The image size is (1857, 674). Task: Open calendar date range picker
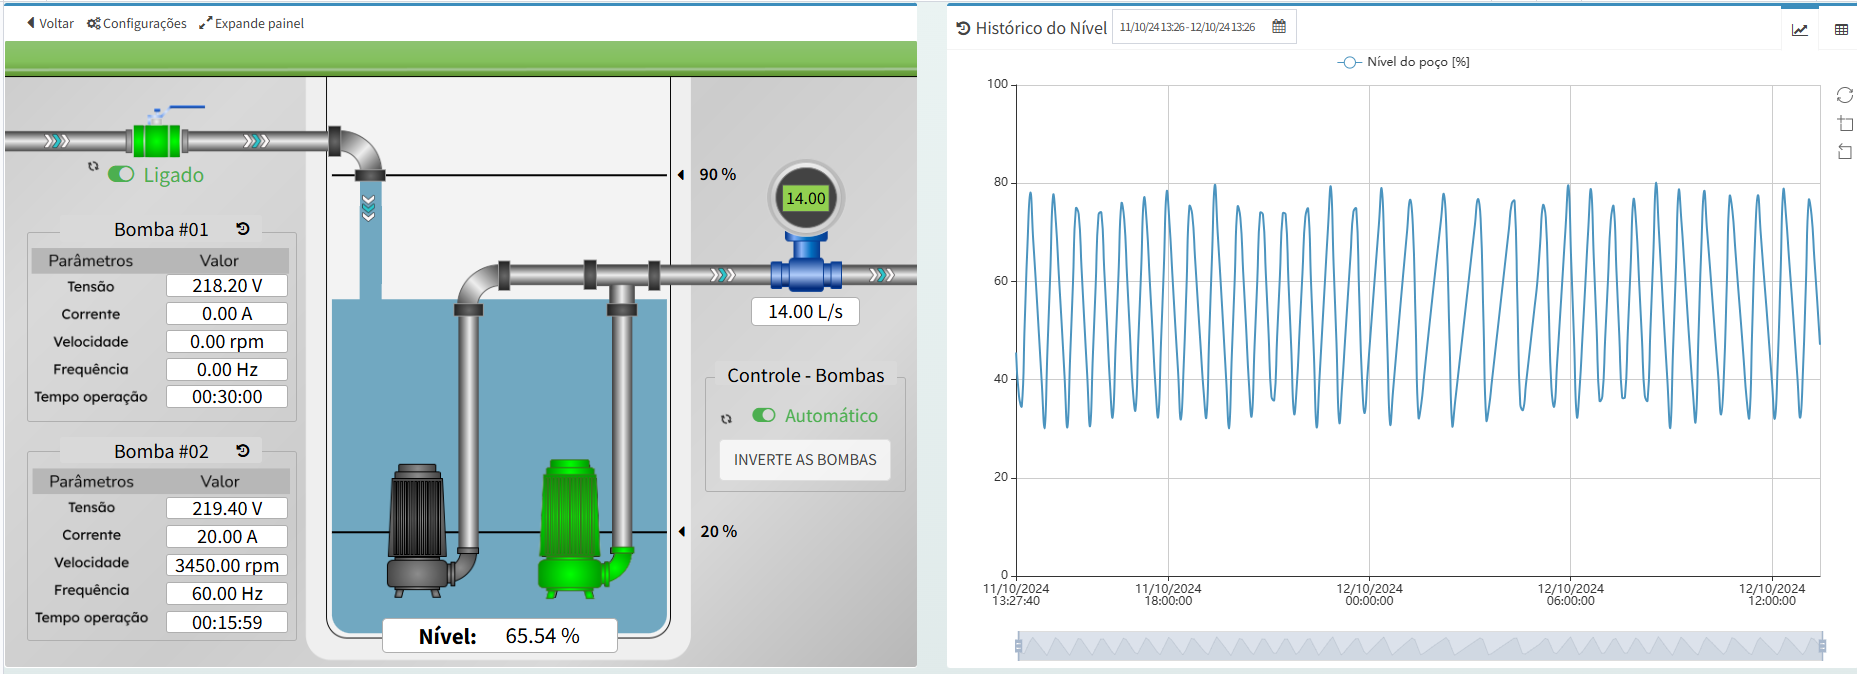tap(1279, 27)
